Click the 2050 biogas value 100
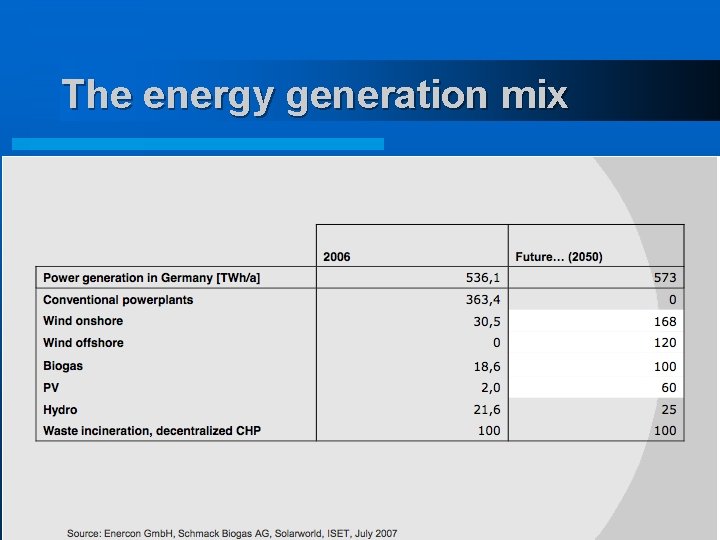The height and width of the screenshot is (540, 720). (665, 366)
